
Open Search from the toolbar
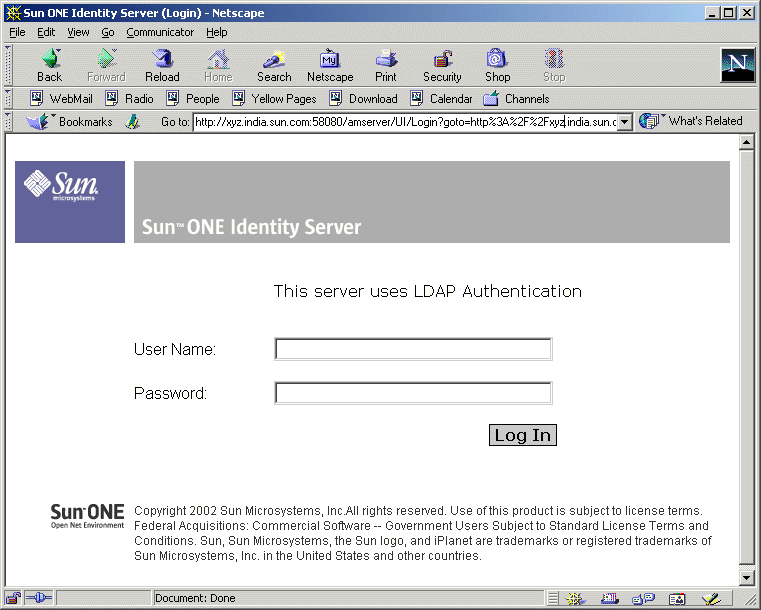tap(274, 66)
